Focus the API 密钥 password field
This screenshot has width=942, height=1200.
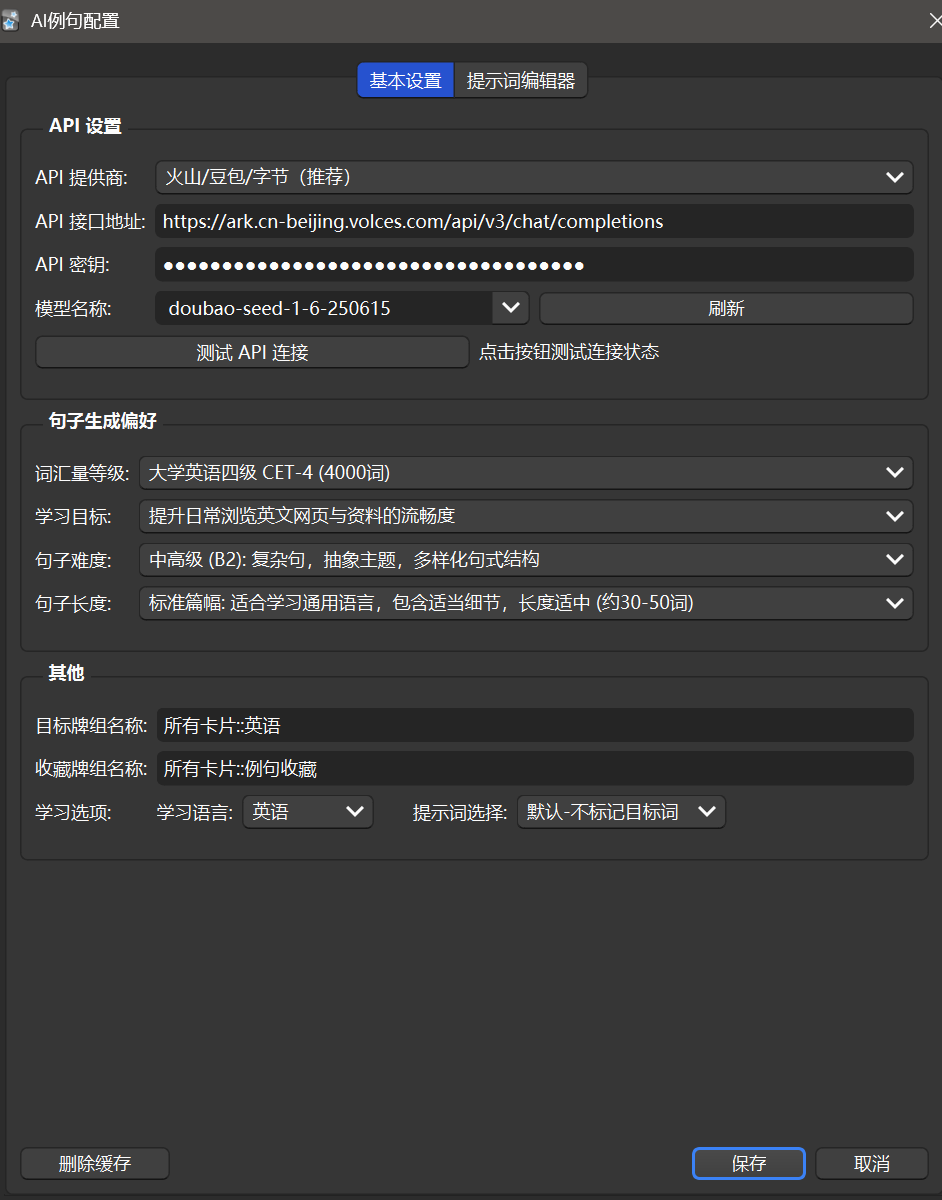[x=534, y=265]
